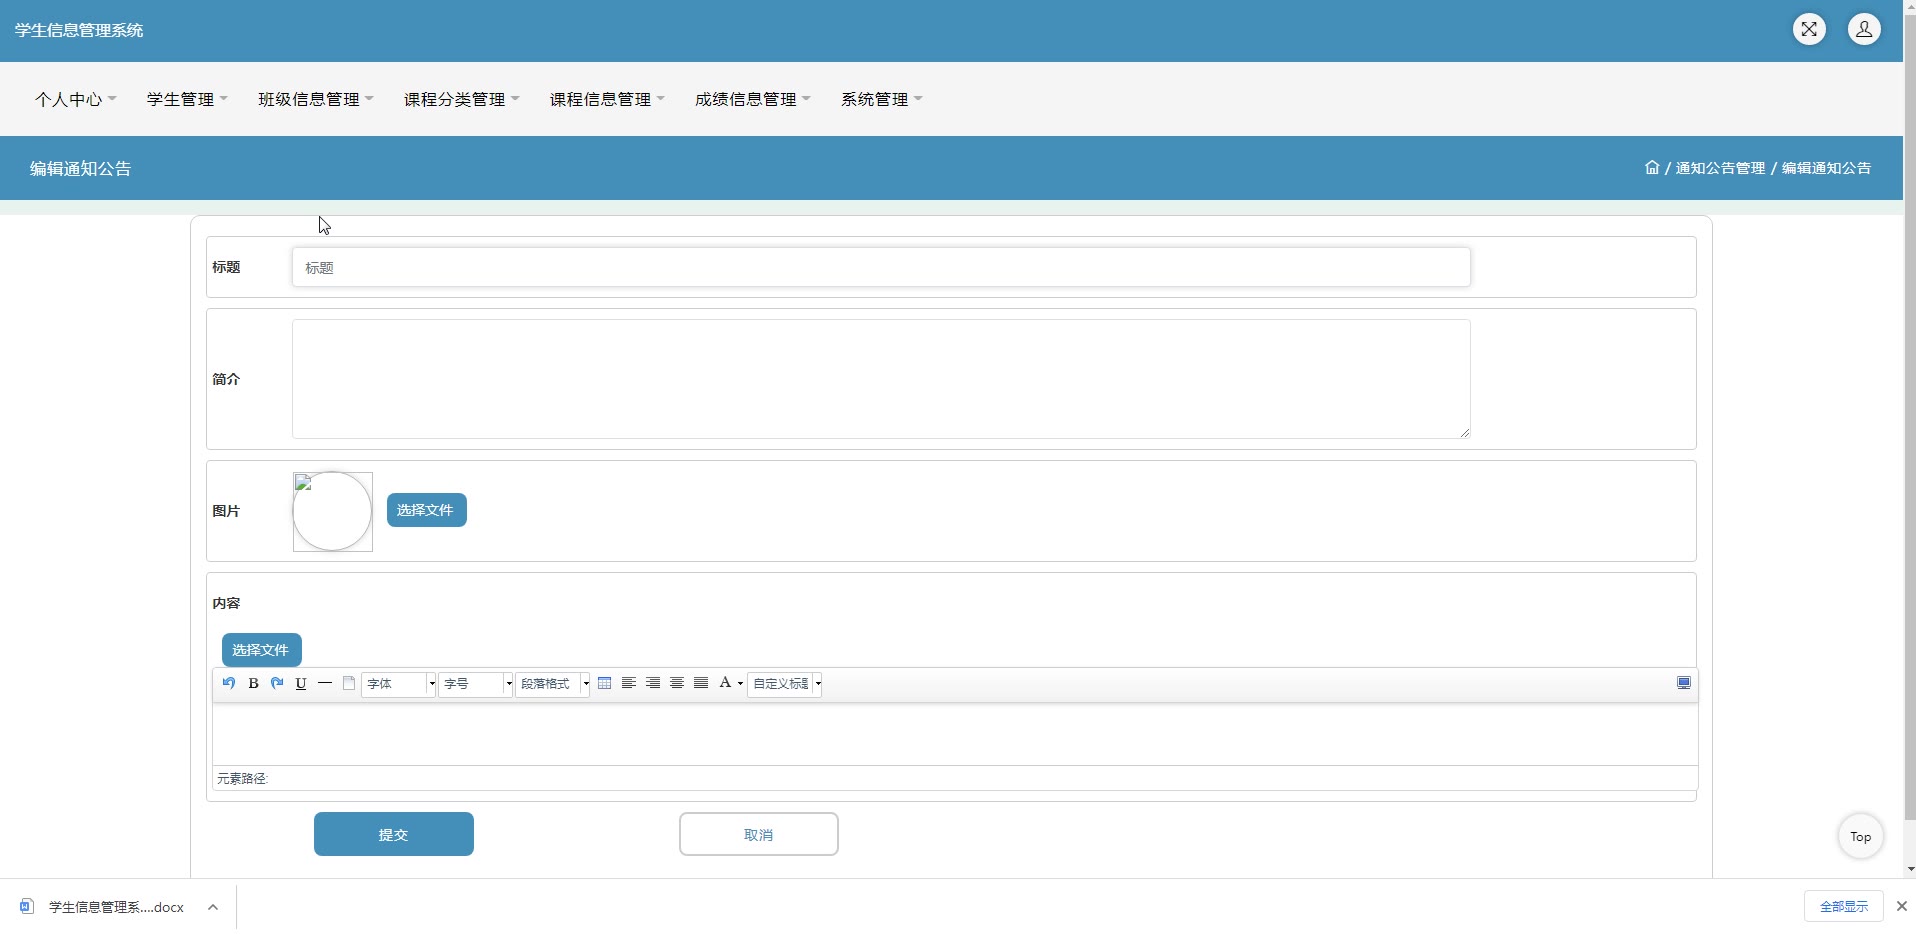Click 全部显示 button in download bar
1916x934 pixels.
1844,906
